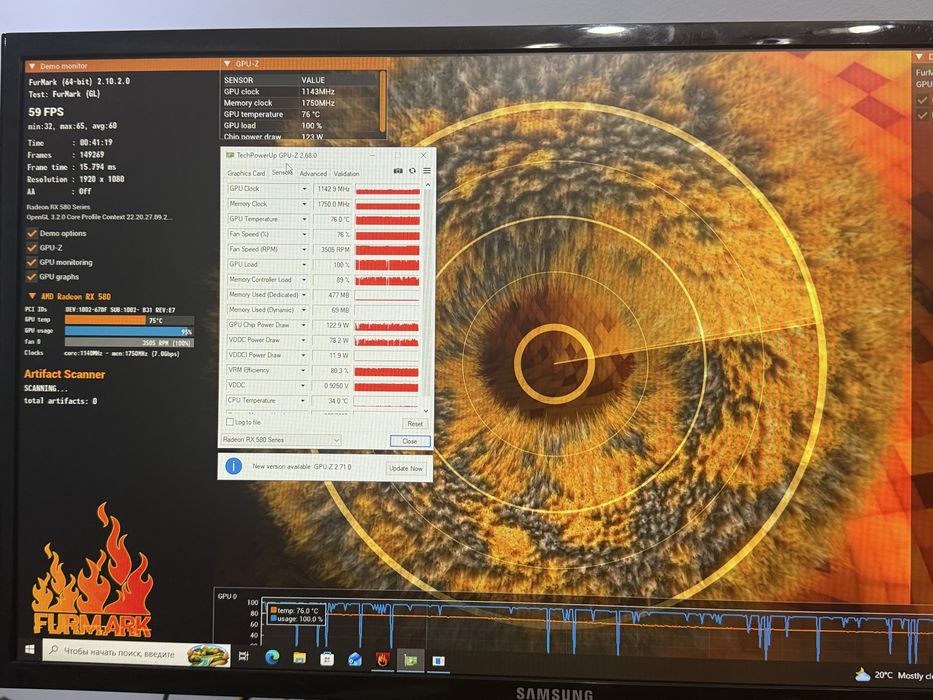Image resolution: width=933 pixels, height=700 pixels.
Task: Click the last running app taskbar icon
Action: [439, 661]
